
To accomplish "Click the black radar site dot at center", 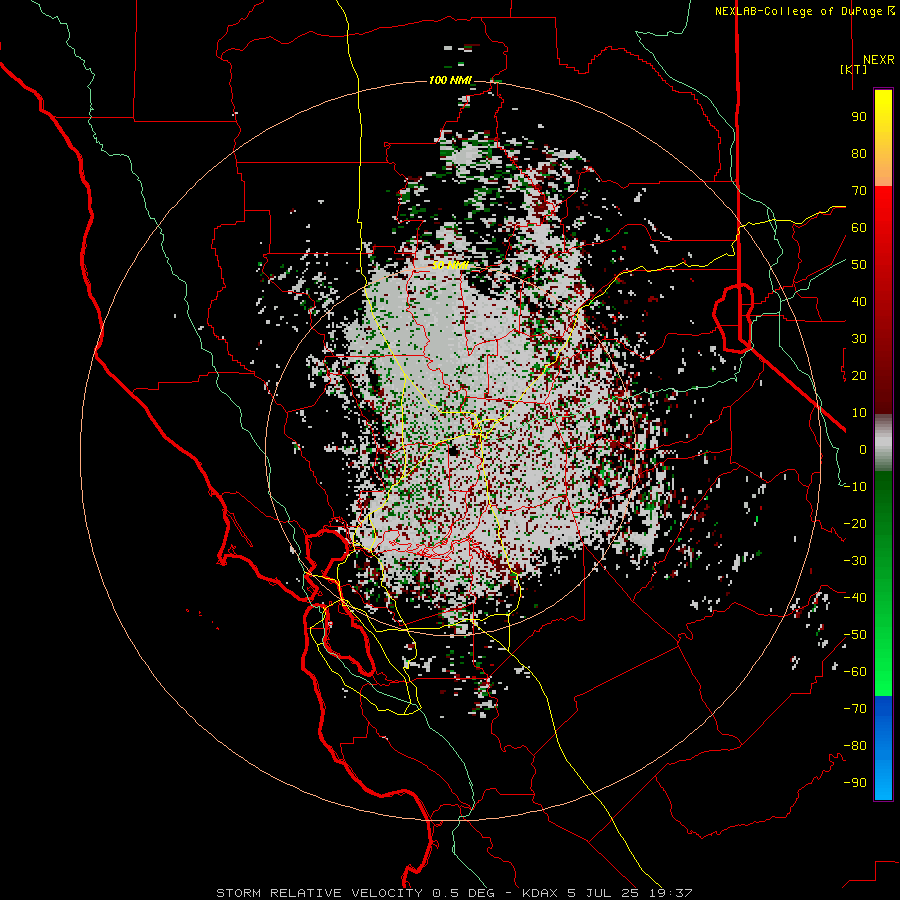I will [454, 451].
